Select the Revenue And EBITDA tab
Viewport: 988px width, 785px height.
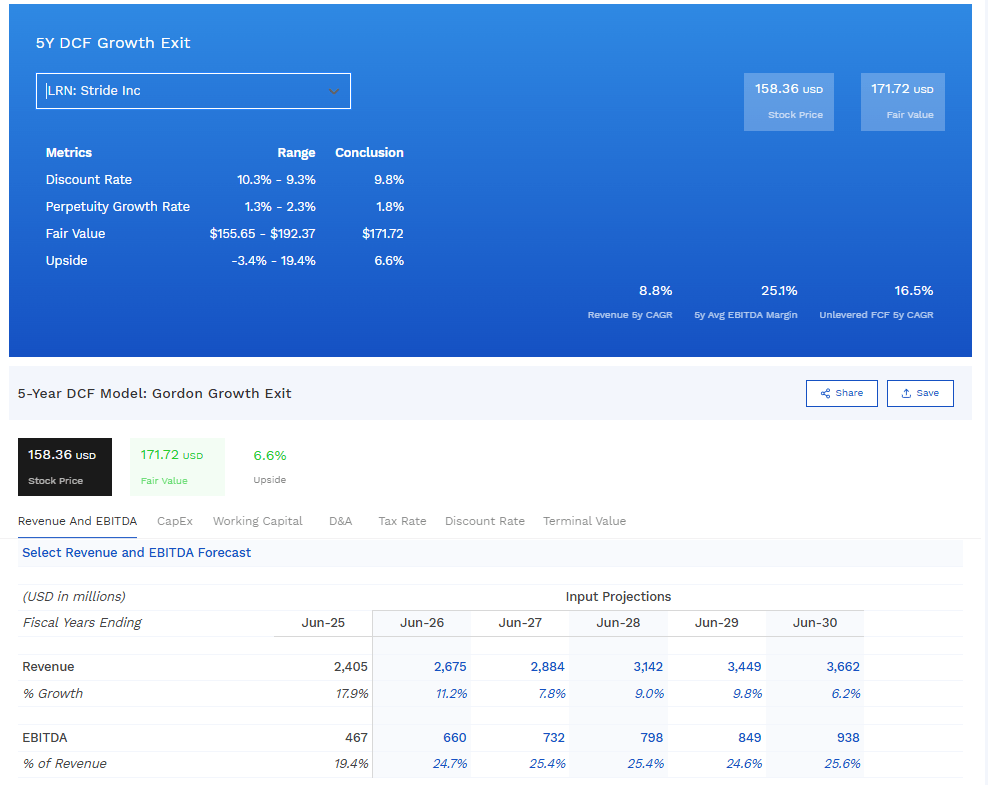tap(77, 521)
